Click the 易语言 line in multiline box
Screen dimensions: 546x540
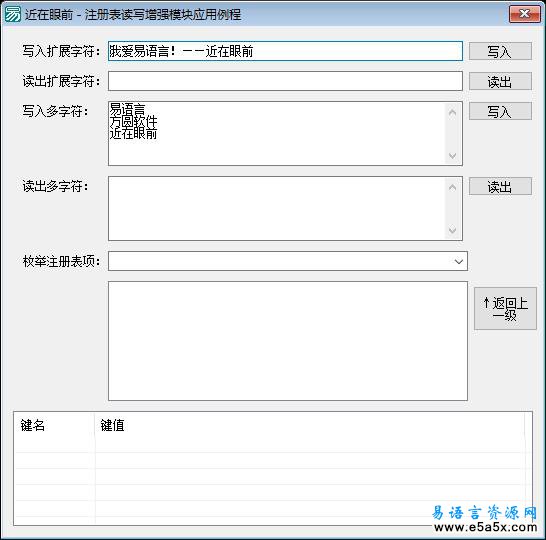point(127,109)
